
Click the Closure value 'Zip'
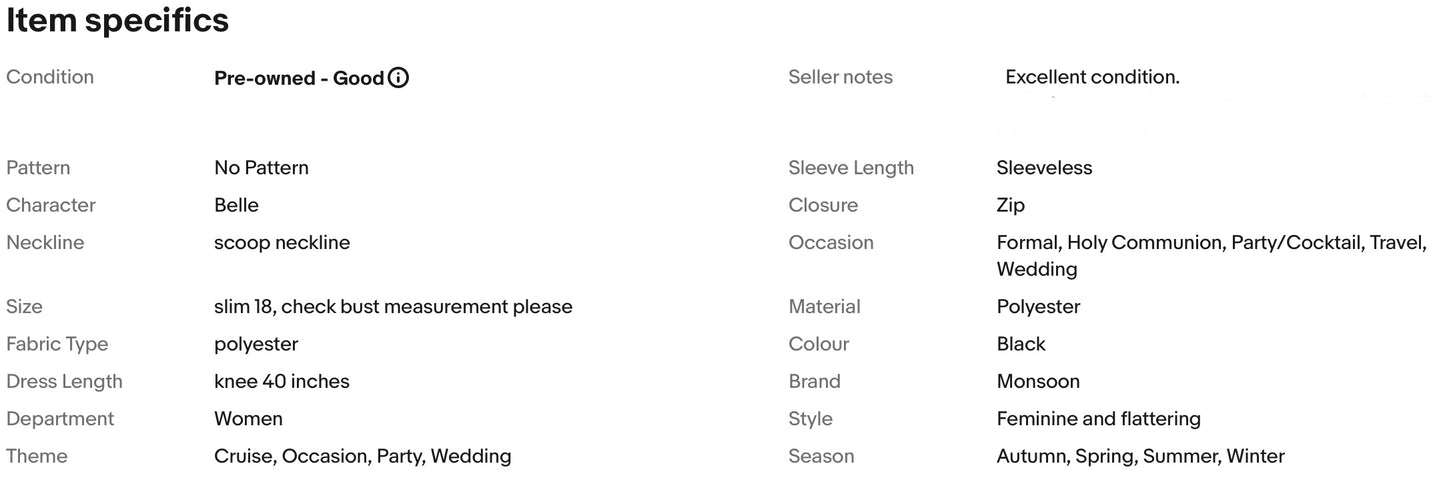point(1010,205)
